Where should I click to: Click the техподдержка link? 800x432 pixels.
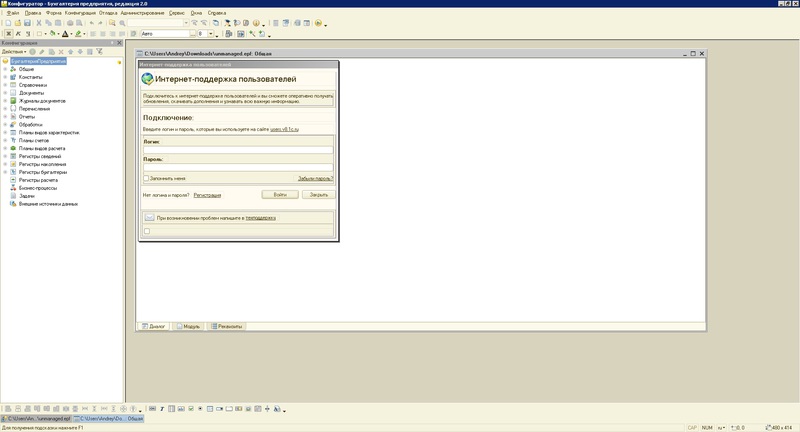point(260,218)
